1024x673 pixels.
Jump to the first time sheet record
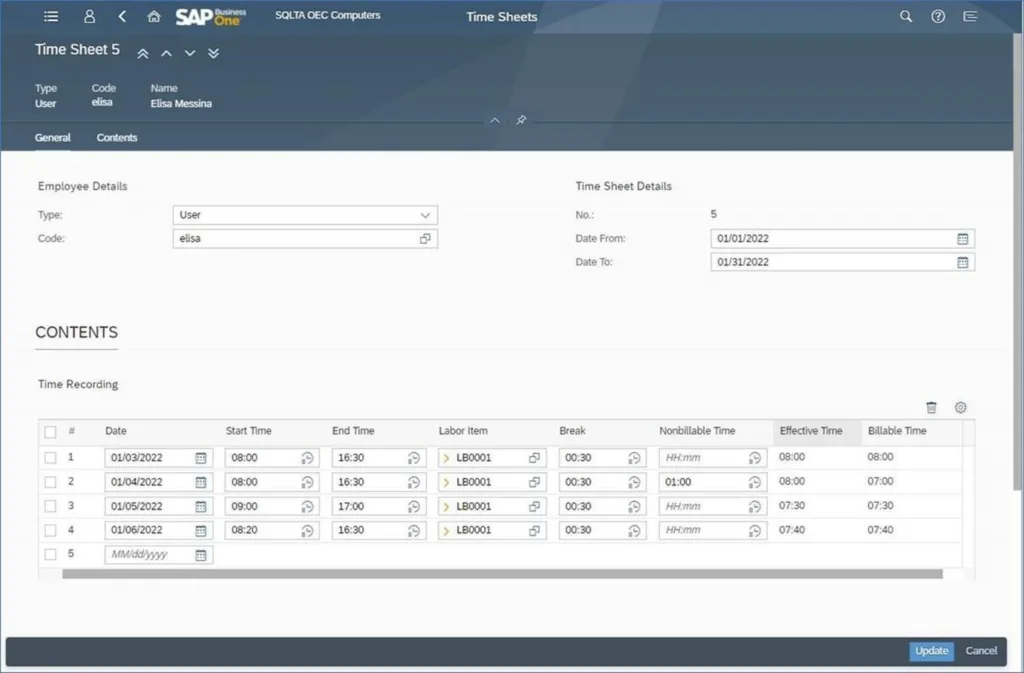[142, 54]
